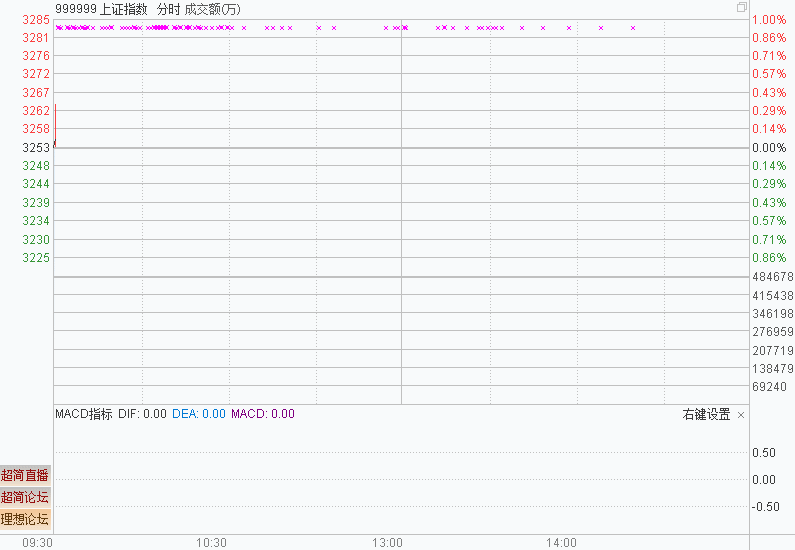Screen dimensions: 795x550
Task: Click the 1.00% top percent label
Action: click(768, 20)
